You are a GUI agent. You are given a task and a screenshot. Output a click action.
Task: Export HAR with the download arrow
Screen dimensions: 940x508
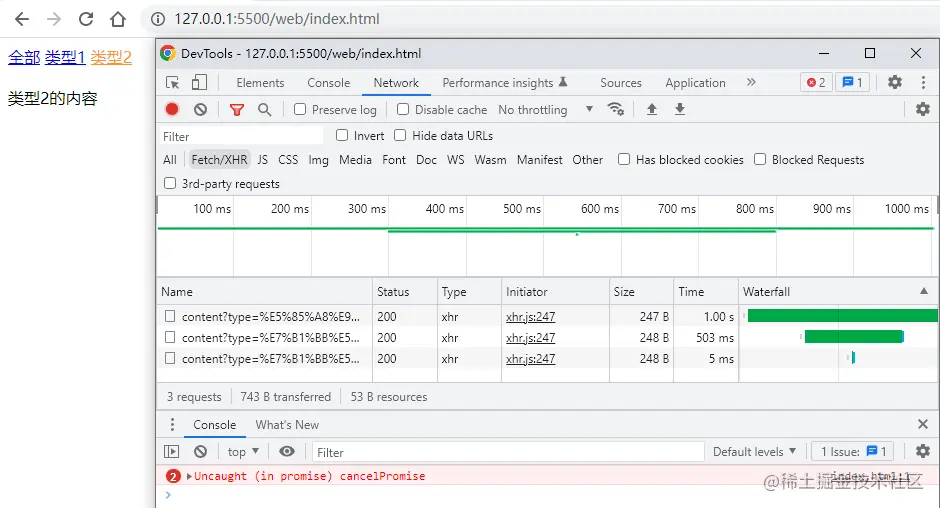point(680,109)
